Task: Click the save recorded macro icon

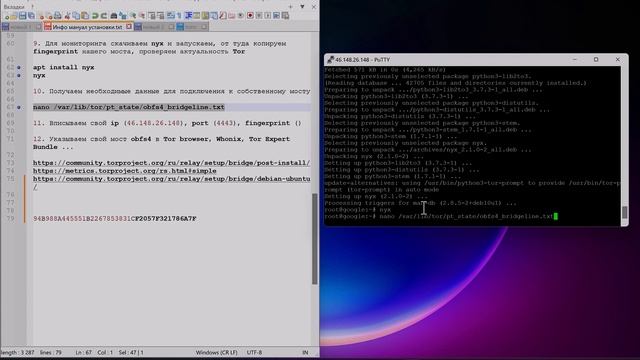Action: click(x=285, y=16)
